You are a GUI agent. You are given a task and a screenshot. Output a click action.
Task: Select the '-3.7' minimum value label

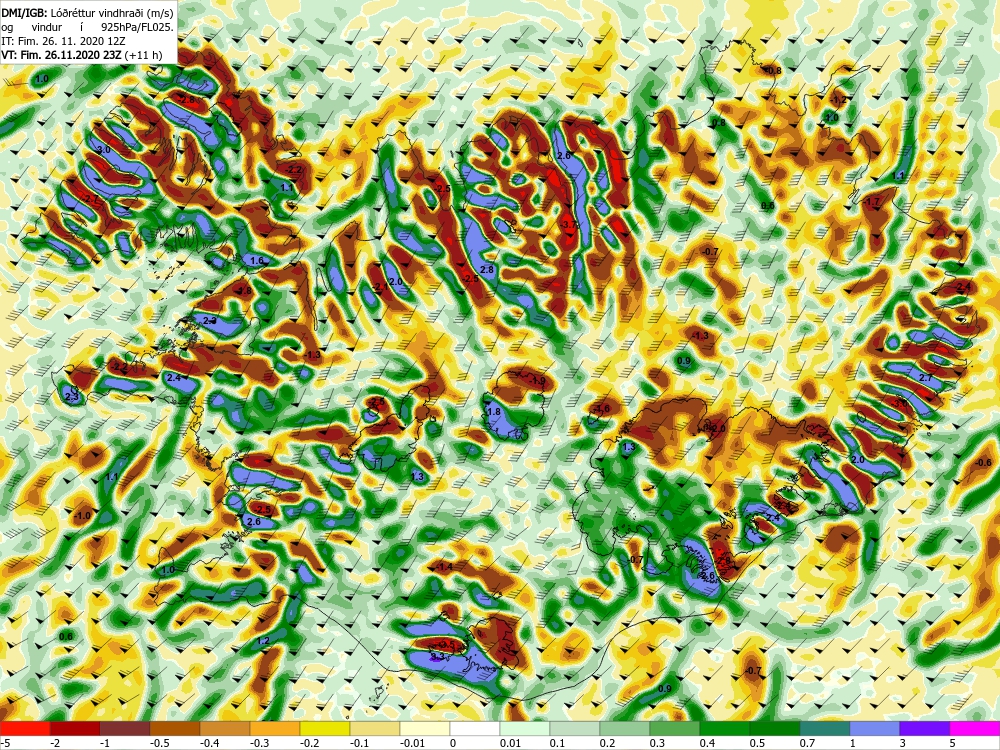click(x=568, y=225)
